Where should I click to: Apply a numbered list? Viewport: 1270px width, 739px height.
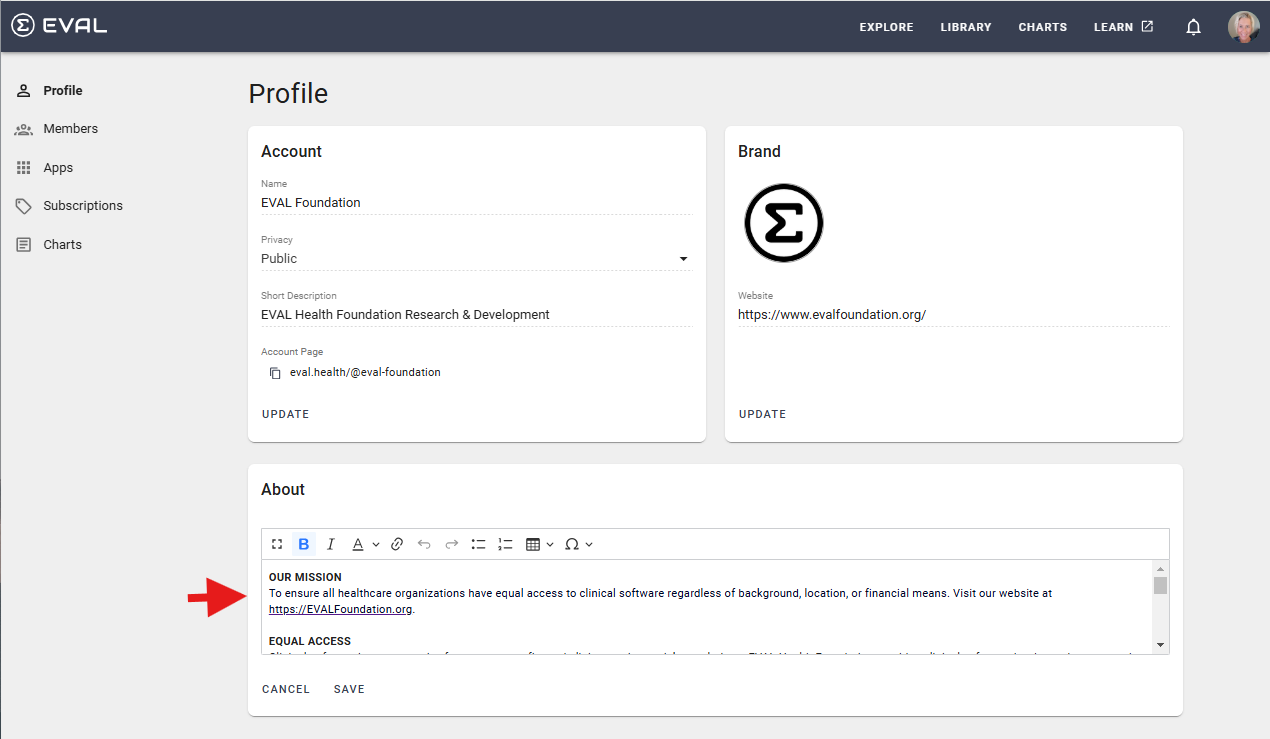(x=505, y=544)
